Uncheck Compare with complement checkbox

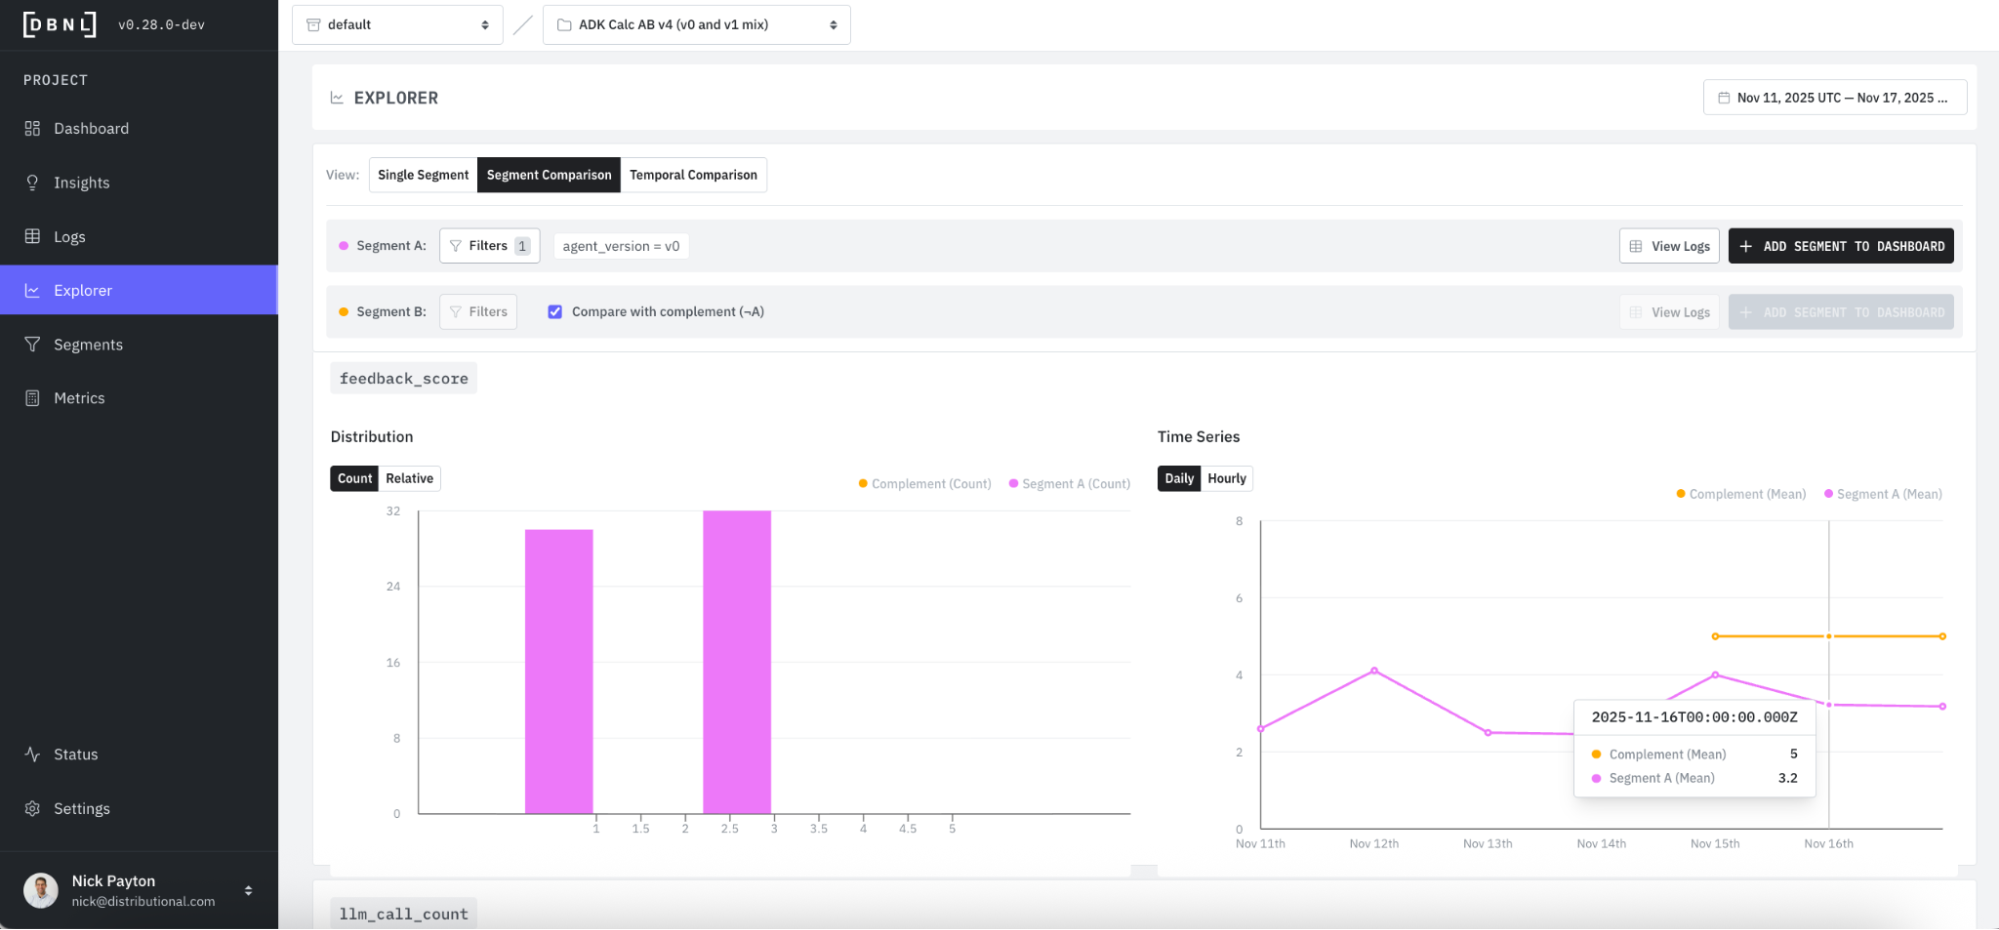[x=555, y=312]
